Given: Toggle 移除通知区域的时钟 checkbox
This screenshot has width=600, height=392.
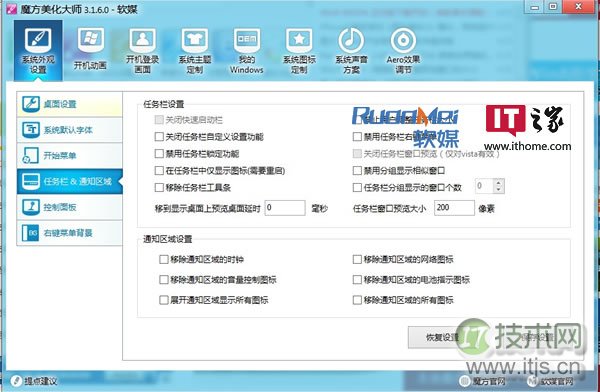Looking at the screenshot, I should click(163, 260).
